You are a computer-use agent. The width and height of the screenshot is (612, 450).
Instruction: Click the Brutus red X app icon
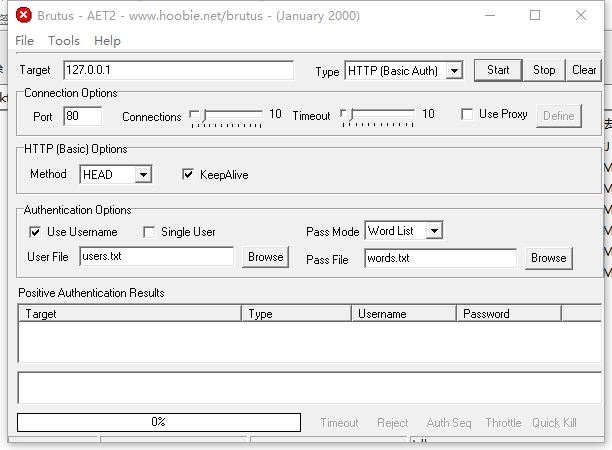(x=24, y=15)
